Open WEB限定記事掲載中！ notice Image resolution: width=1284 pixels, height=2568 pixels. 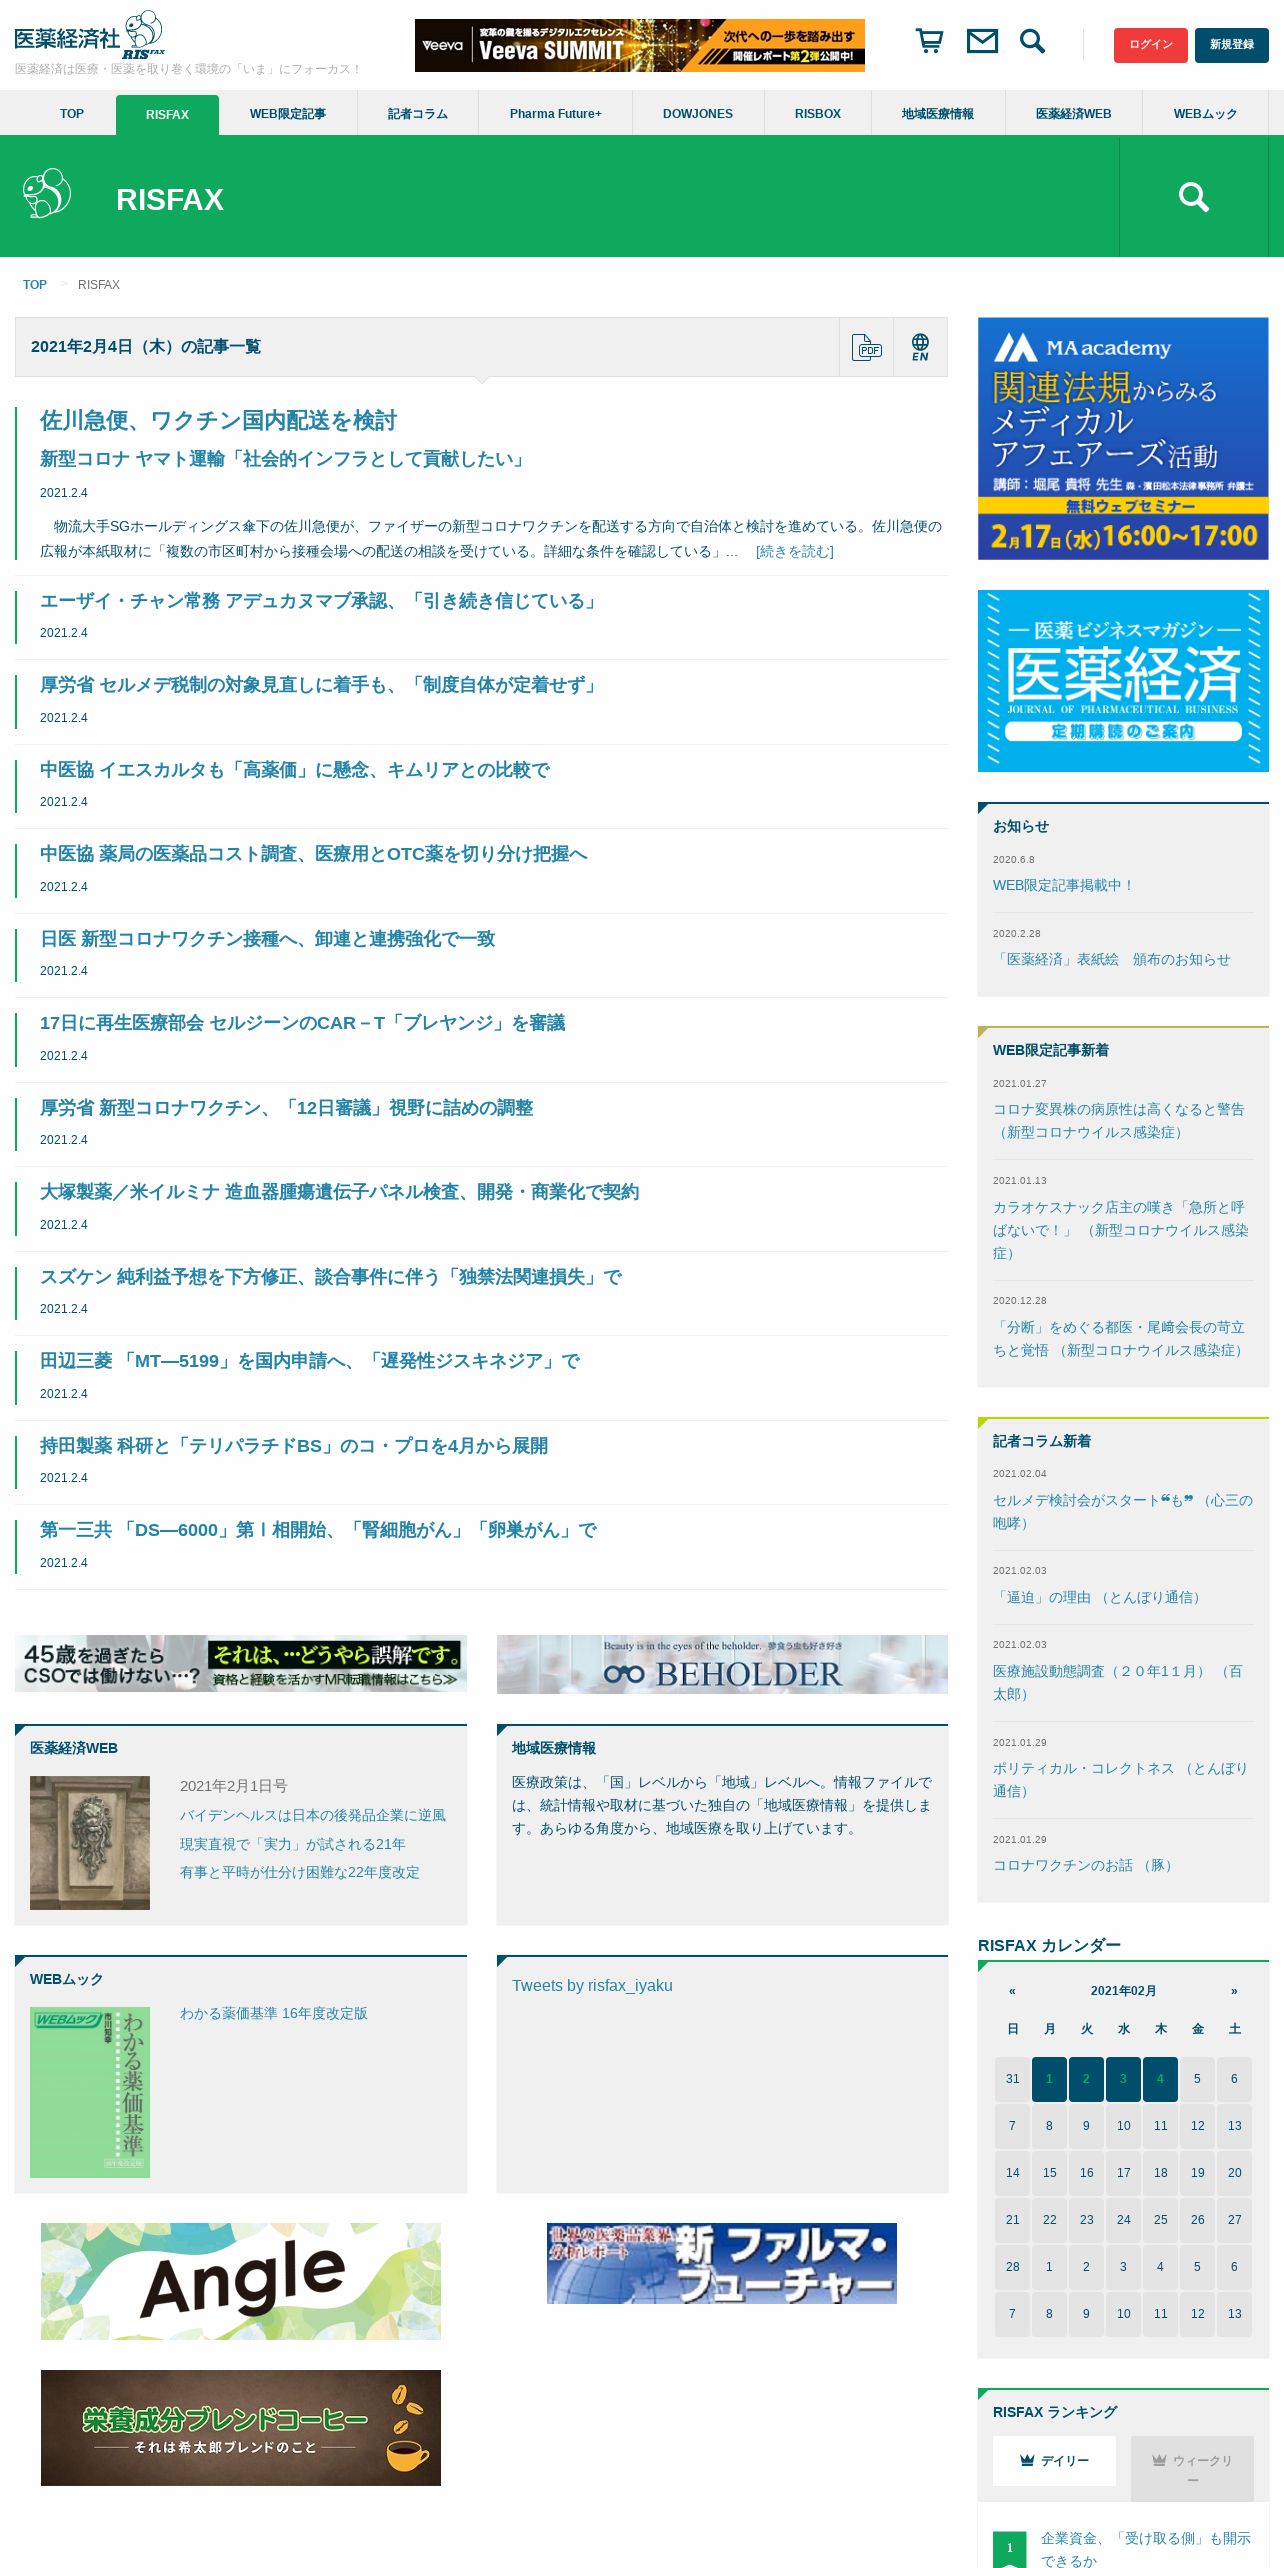click(x=1064, y=885)
